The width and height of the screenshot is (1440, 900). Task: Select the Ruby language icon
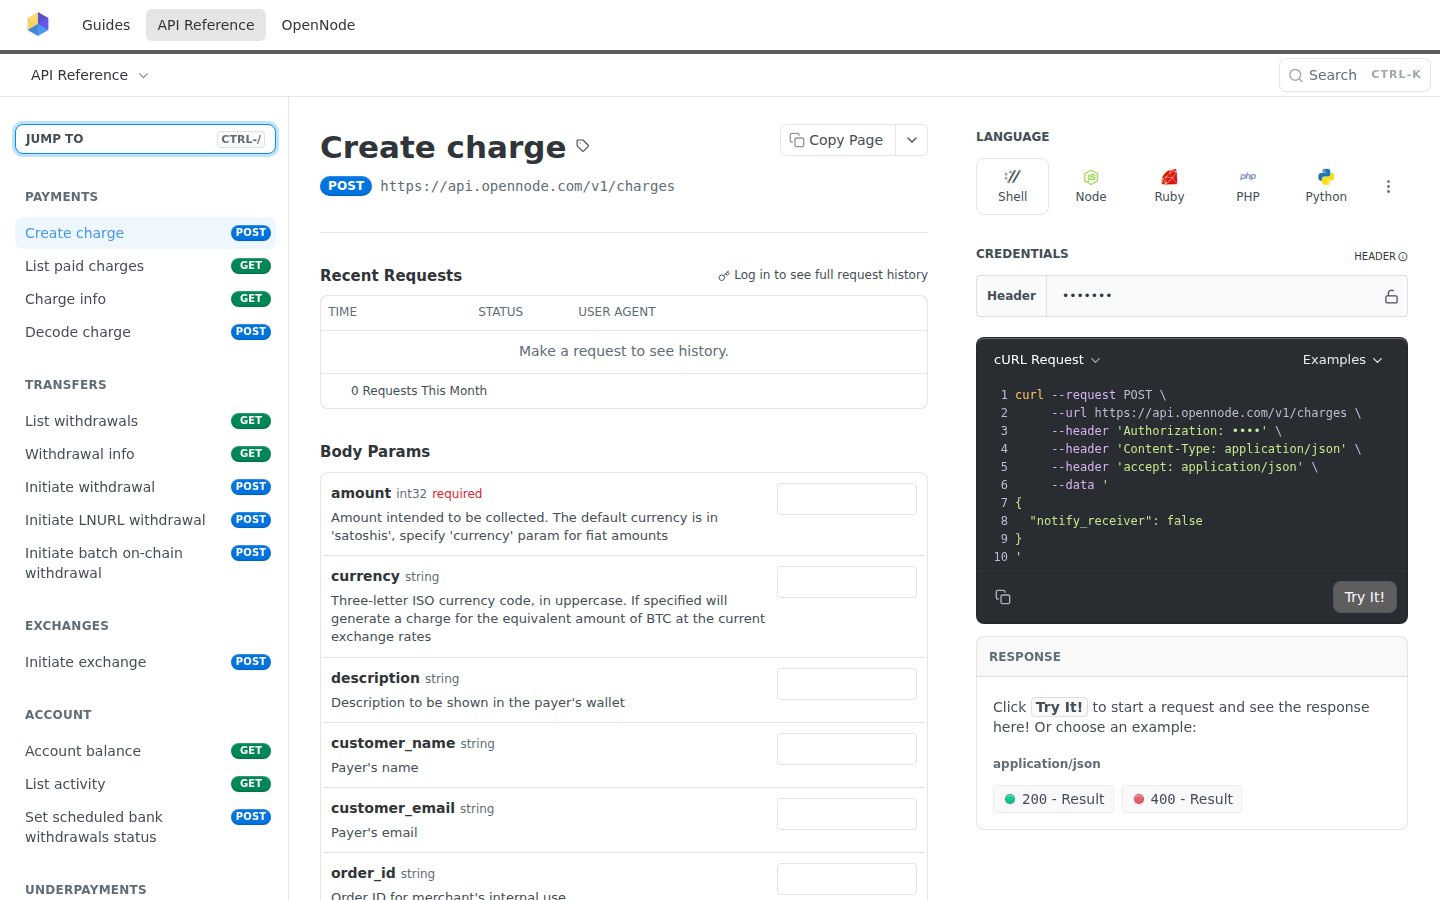1169,186
